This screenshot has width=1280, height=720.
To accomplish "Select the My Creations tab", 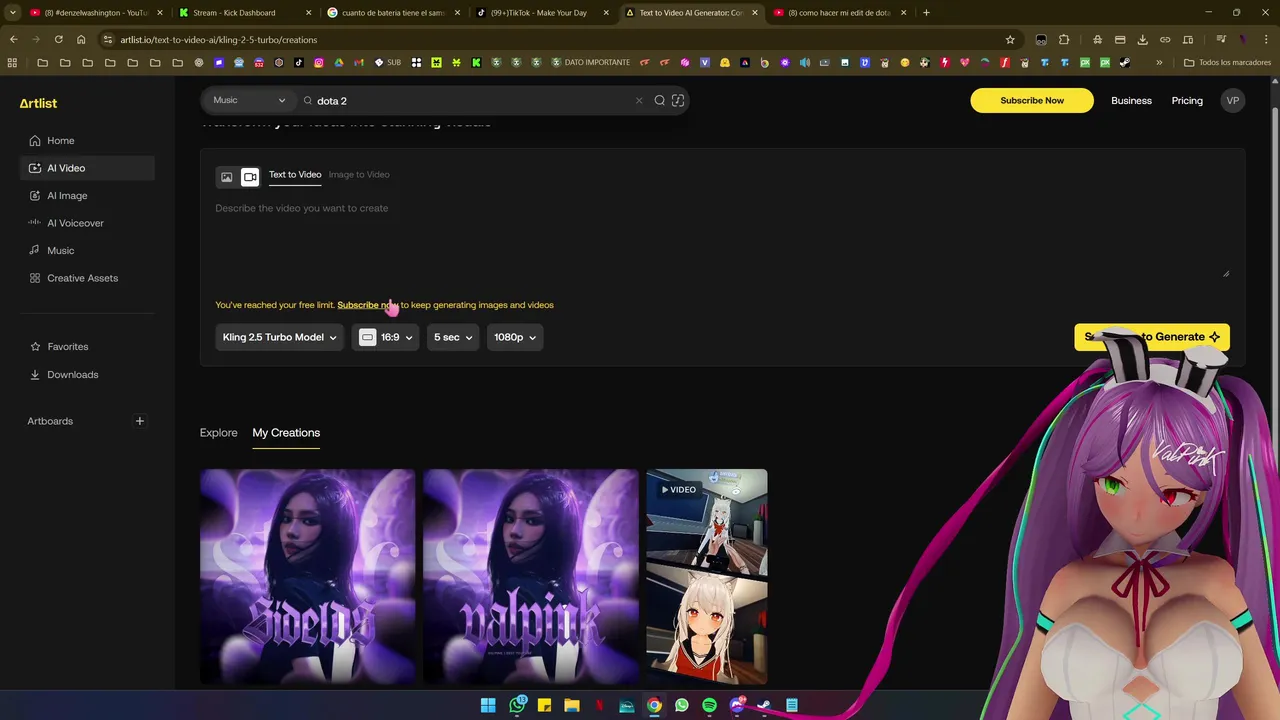I will (x=286, y=433).
